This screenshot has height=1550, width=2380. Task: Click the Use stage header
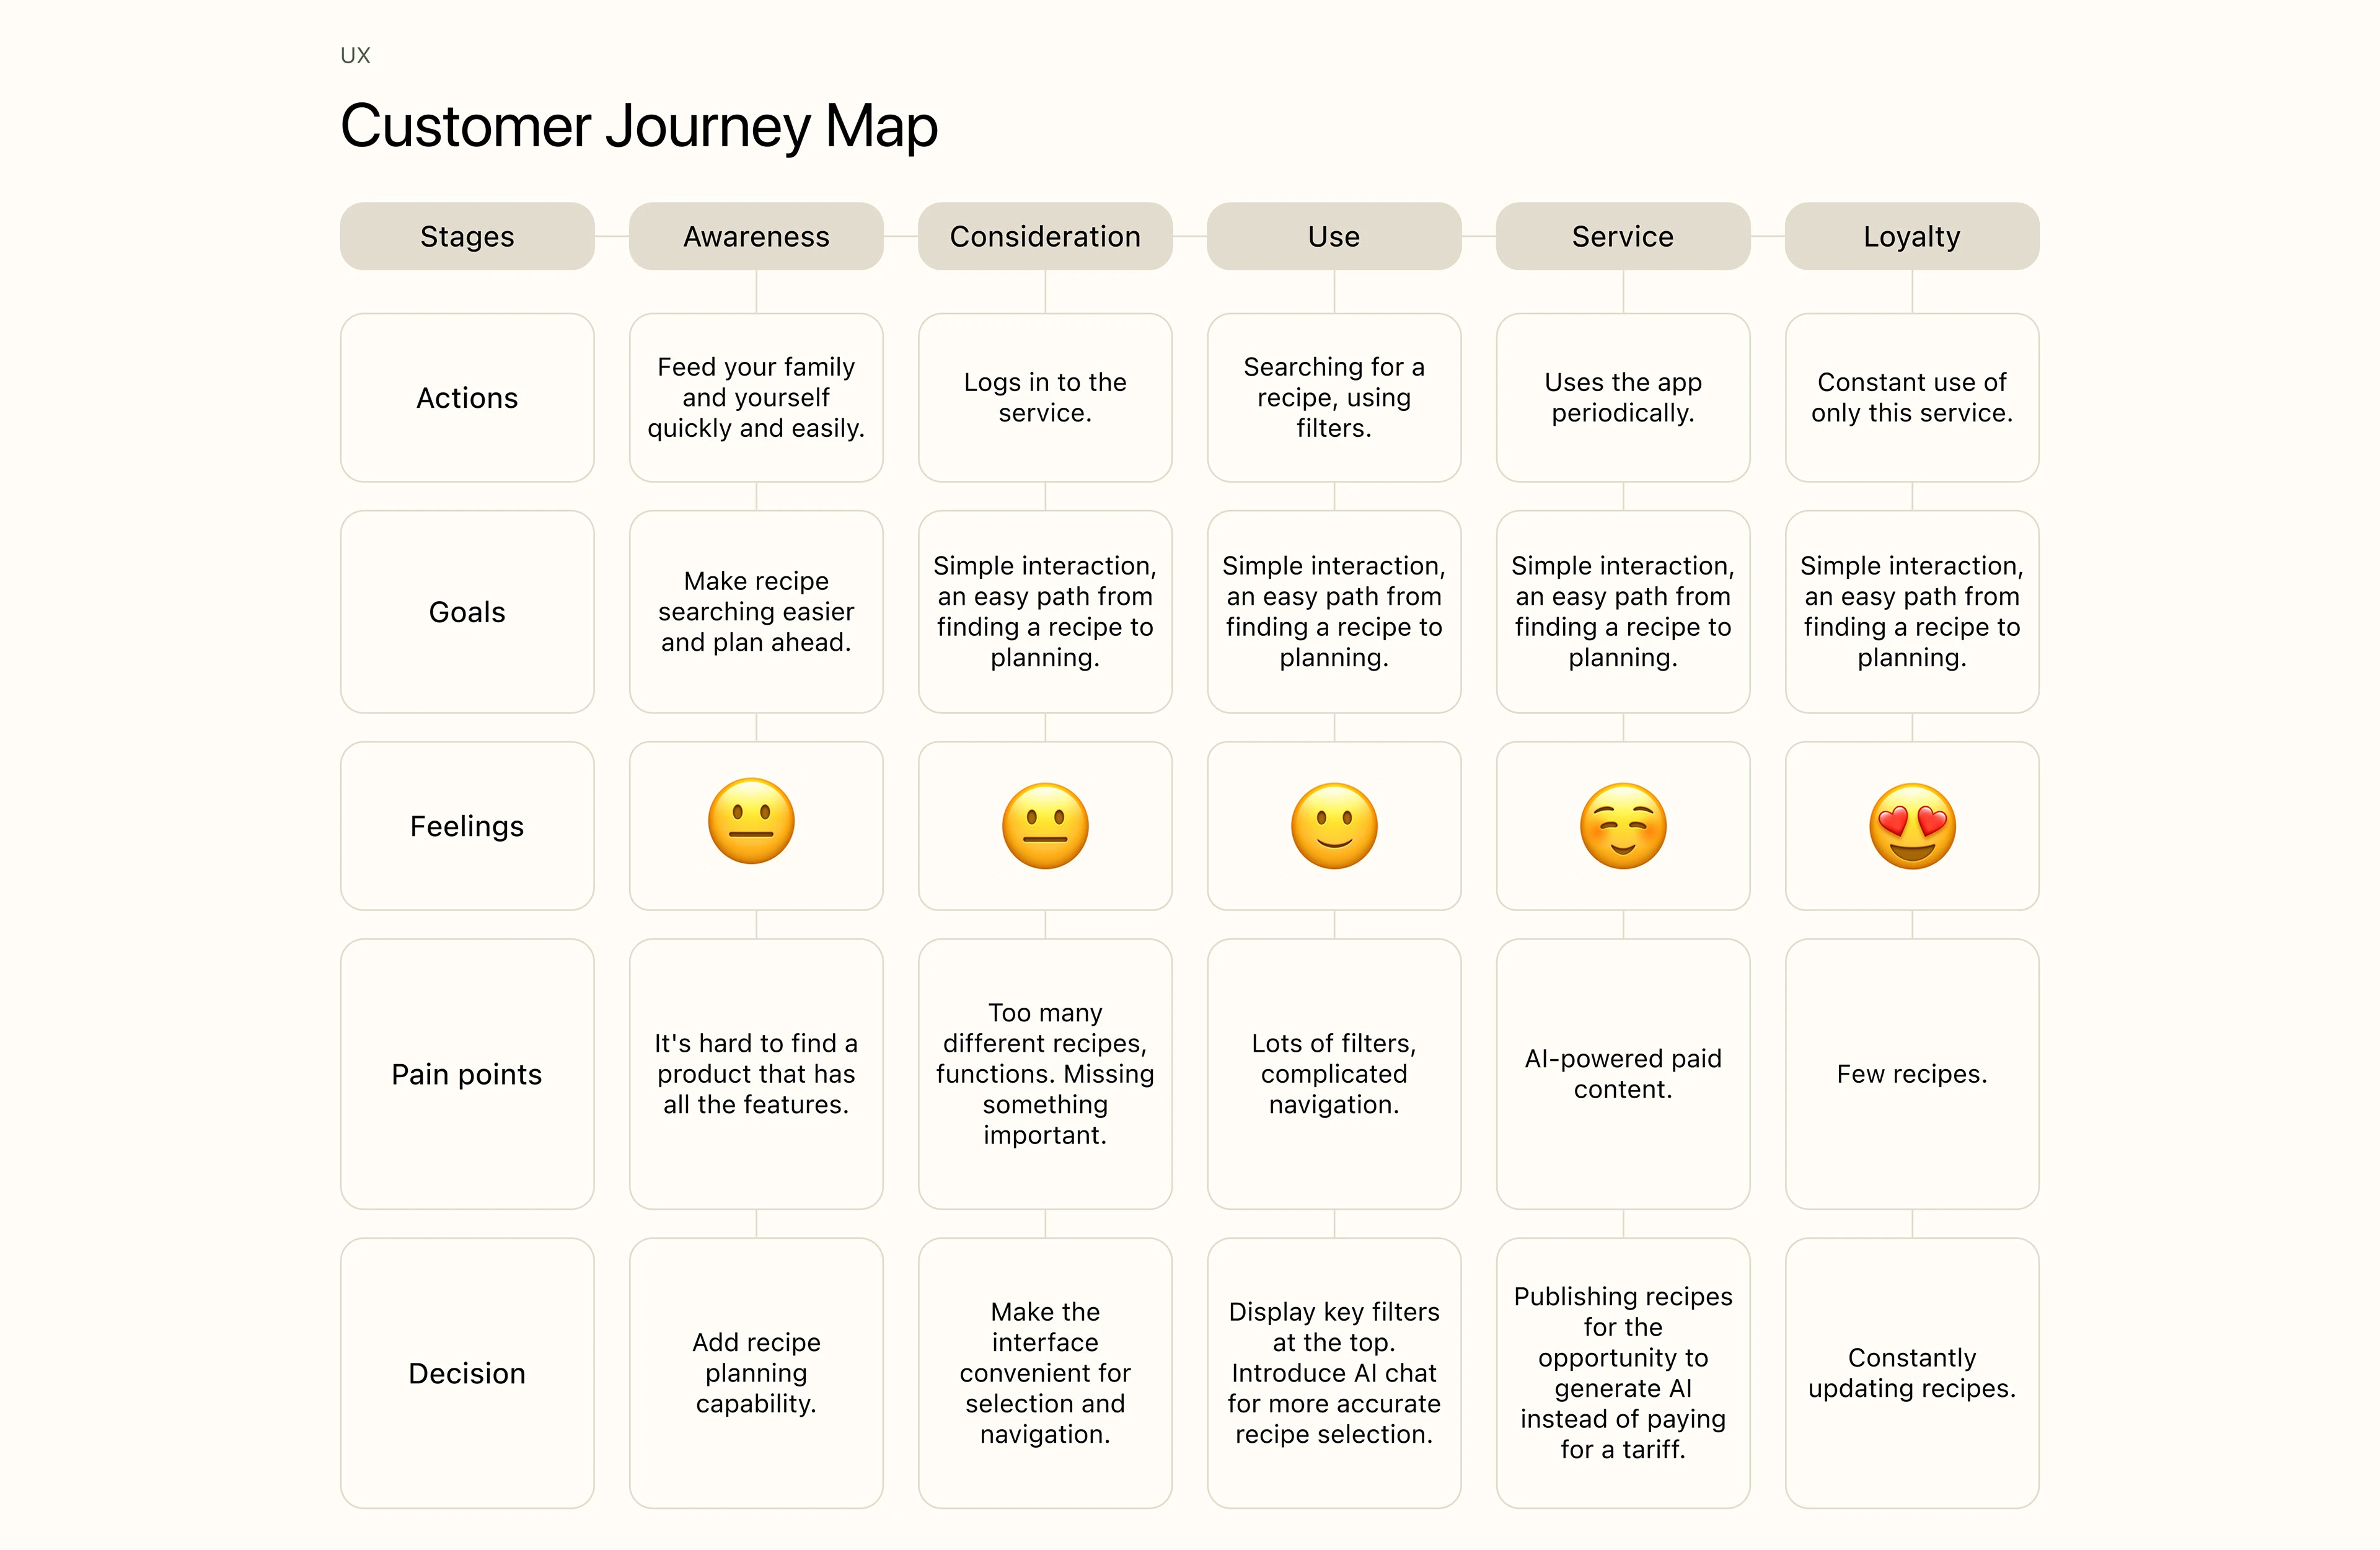tap(1334, 236)
